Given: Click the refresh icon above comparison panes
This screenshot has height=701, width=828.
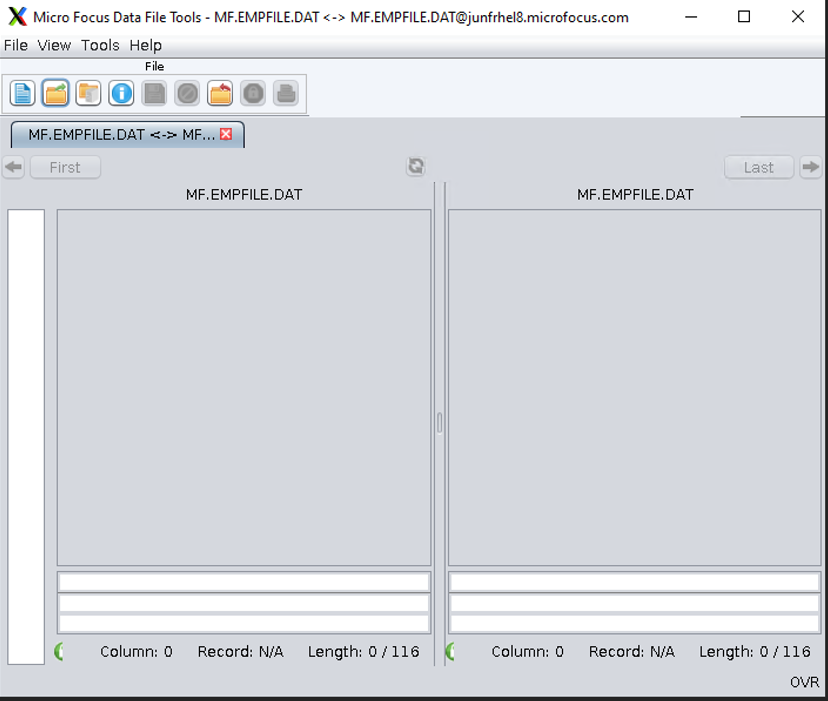Looking at the screenshot, I should [x=416, y=167].
